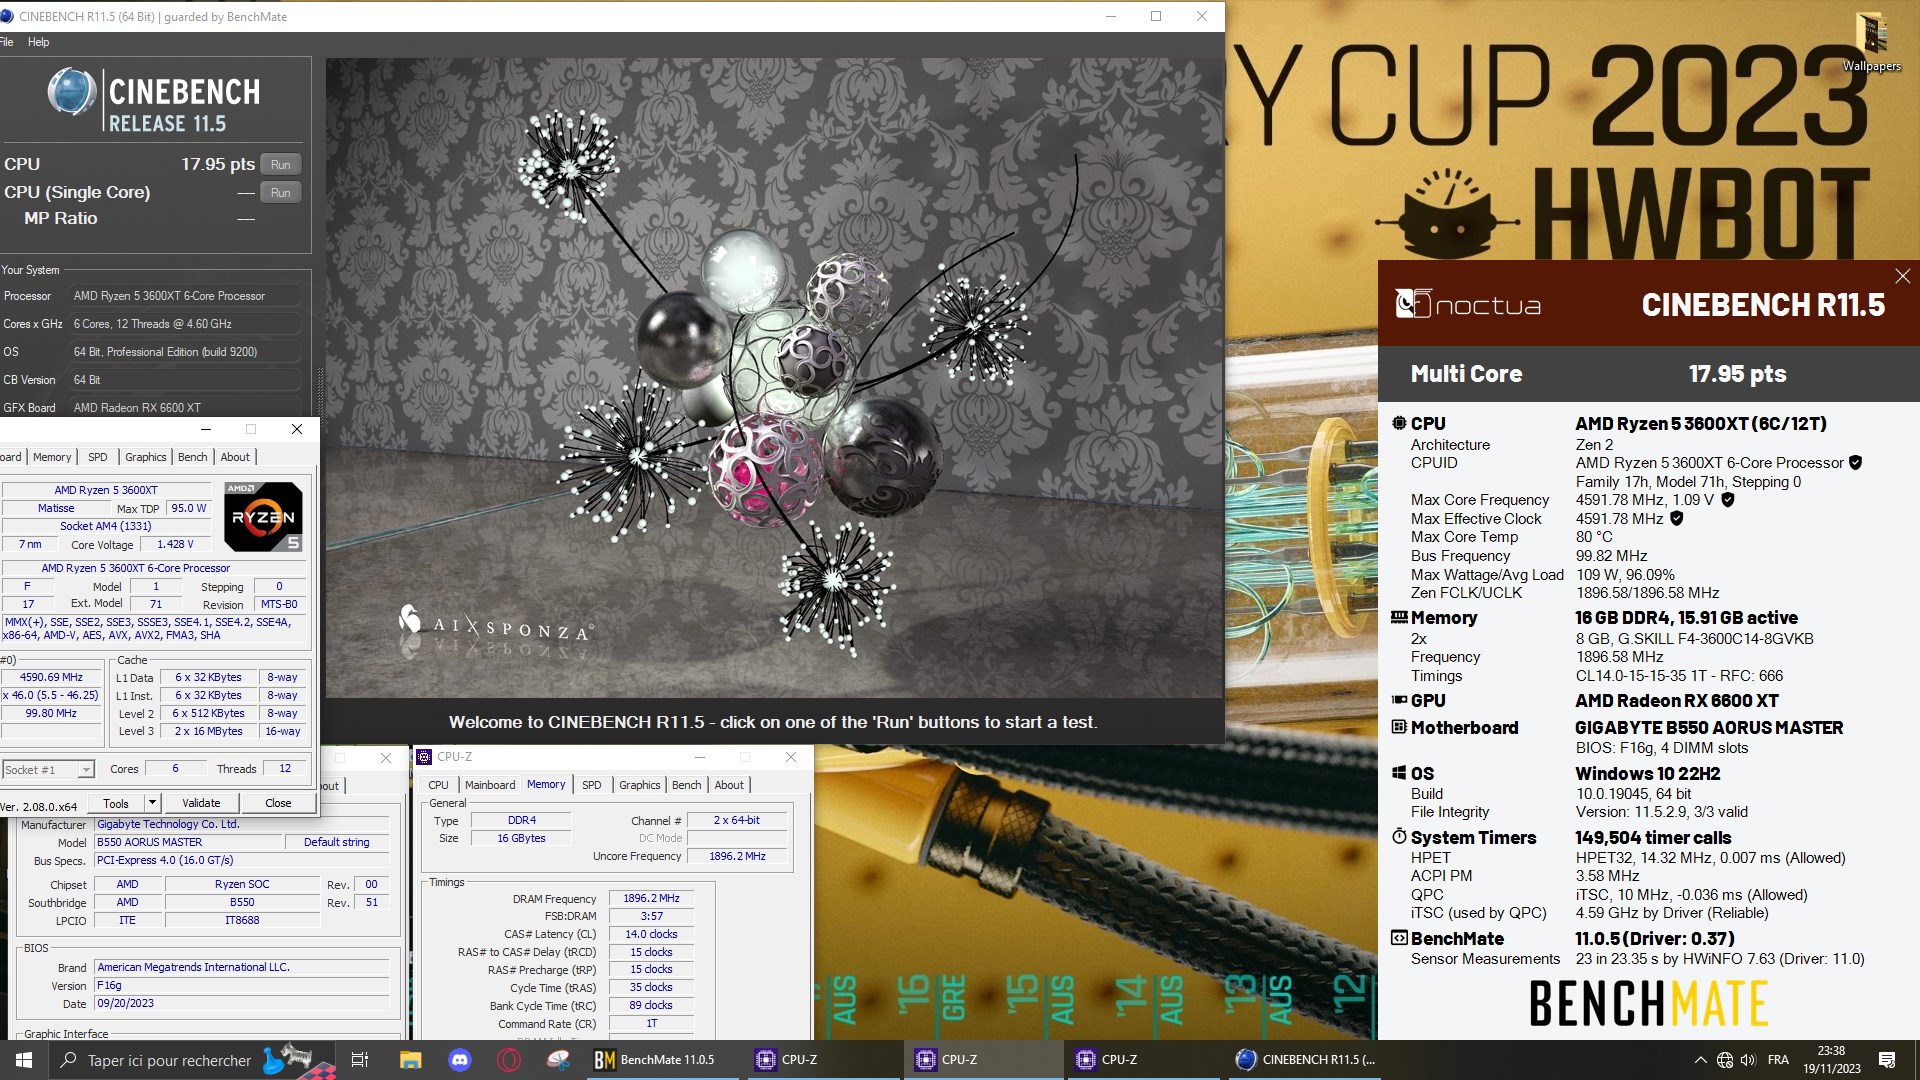Click the 17.95 pts Multi Core score

(x=1737, y=374)
